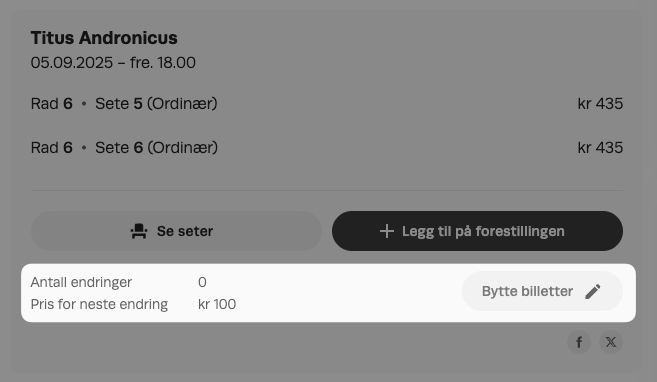
Task: Click the 0 changes count value
Action: (x=202, y=282)
